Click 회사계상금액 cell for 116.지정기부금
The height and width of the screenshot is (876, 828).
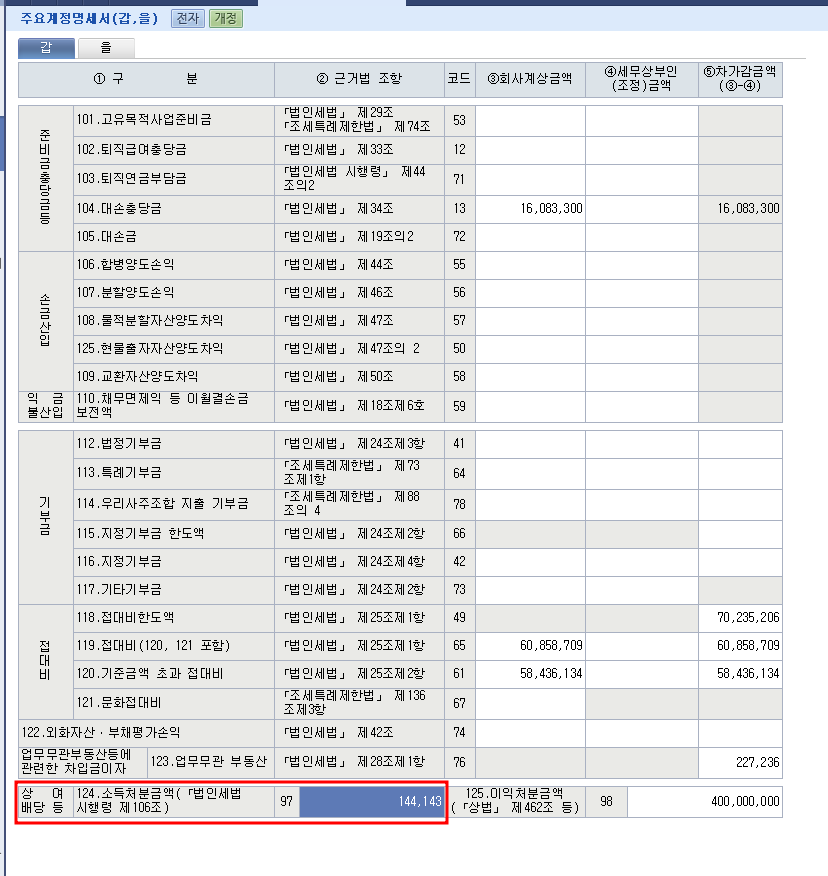(x=530, y=562)
